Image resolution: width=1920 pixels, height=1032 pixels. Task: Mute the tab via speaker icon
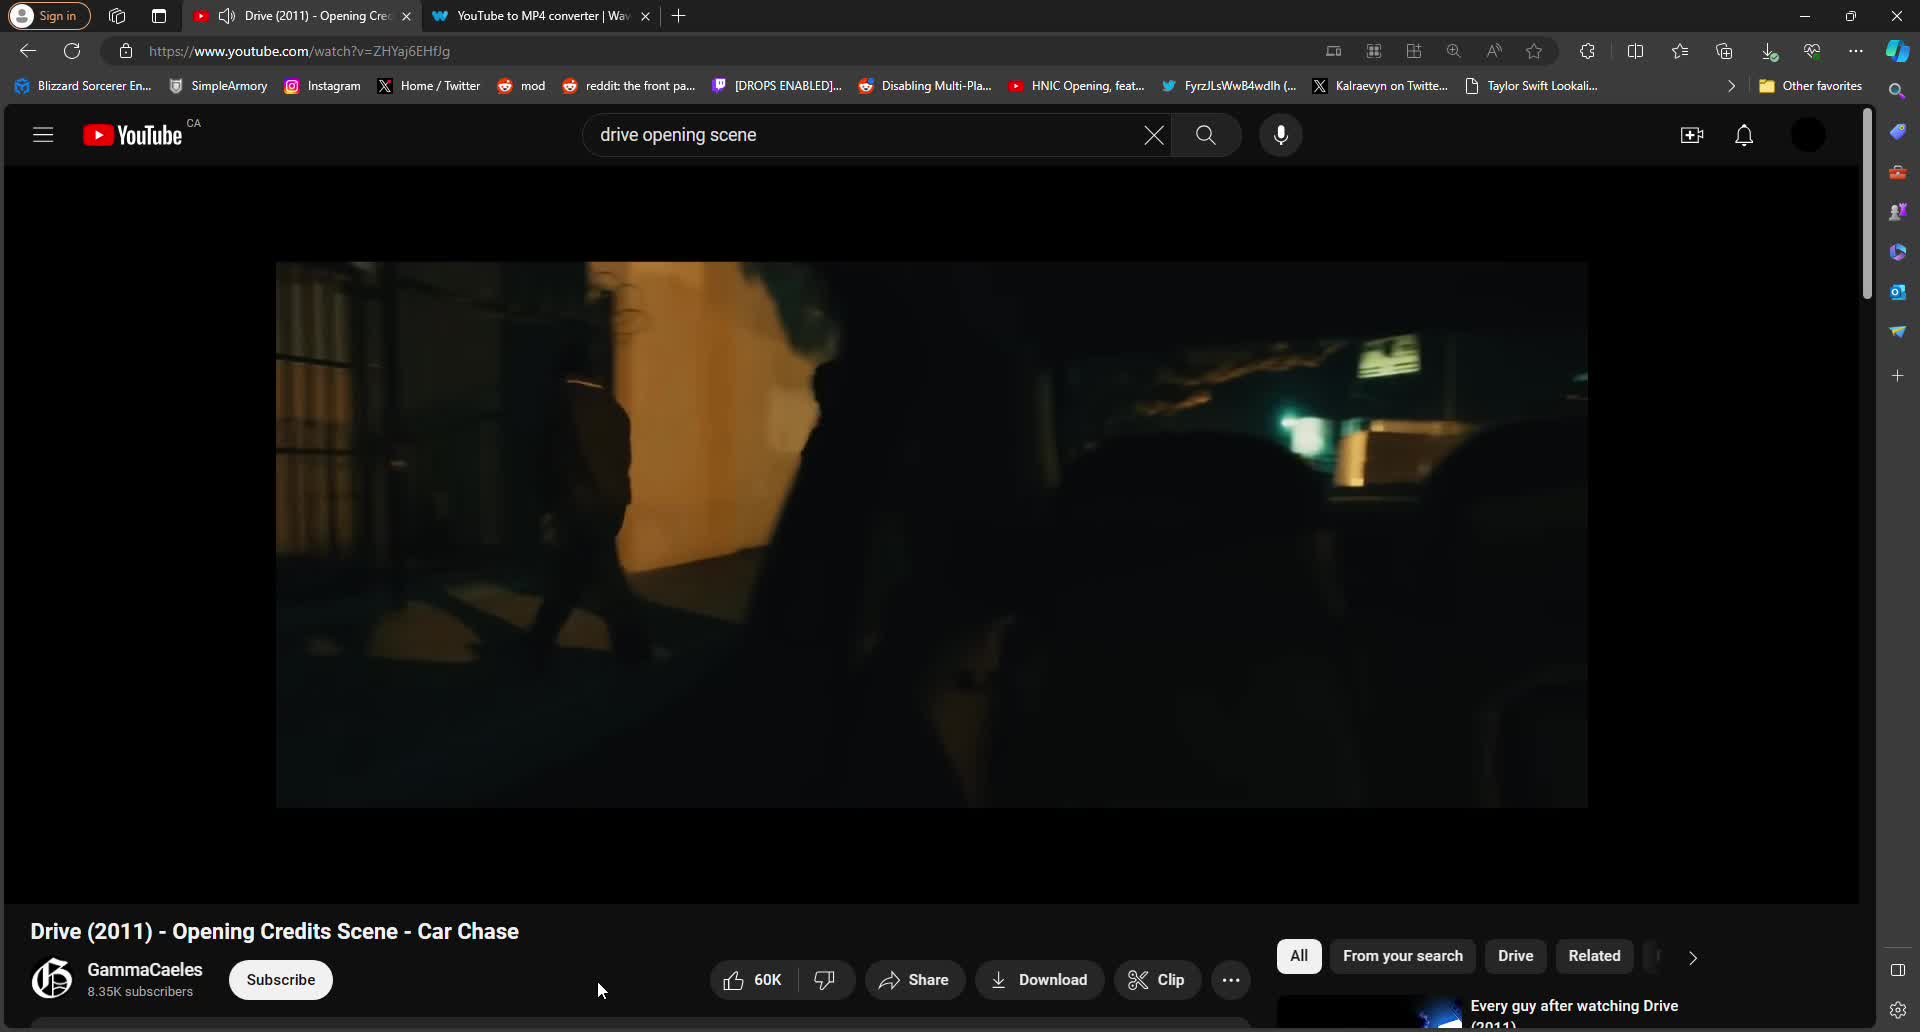227,16
